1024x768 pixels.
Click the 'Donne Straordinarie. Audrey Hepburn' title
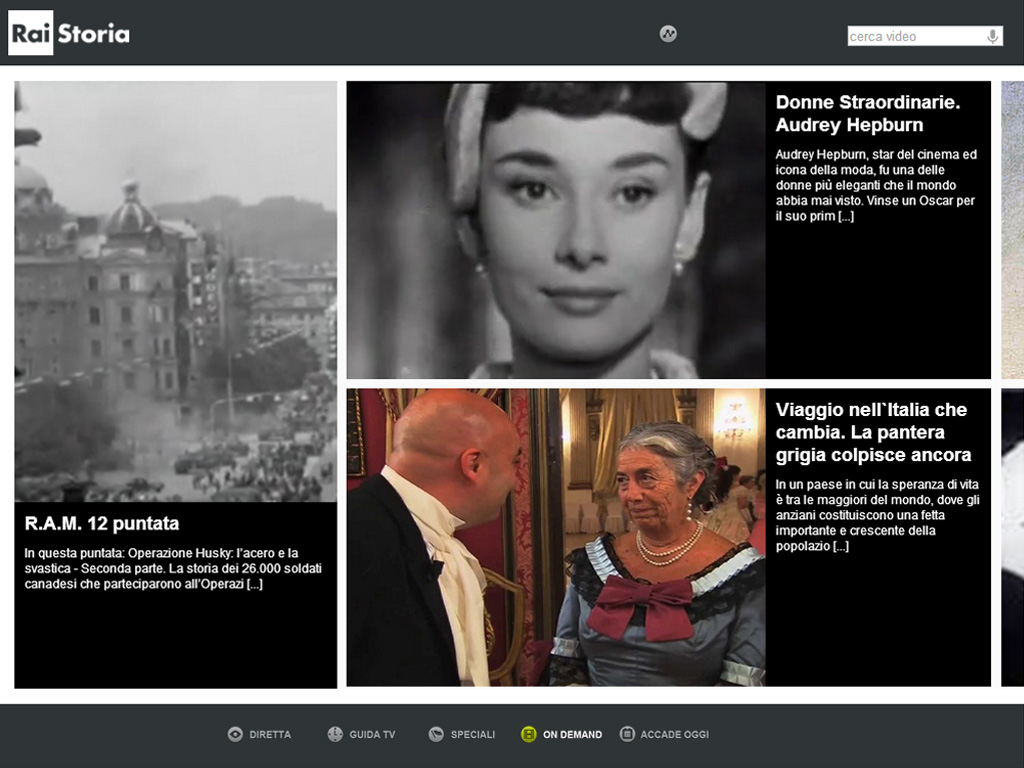tap(867, 114)
